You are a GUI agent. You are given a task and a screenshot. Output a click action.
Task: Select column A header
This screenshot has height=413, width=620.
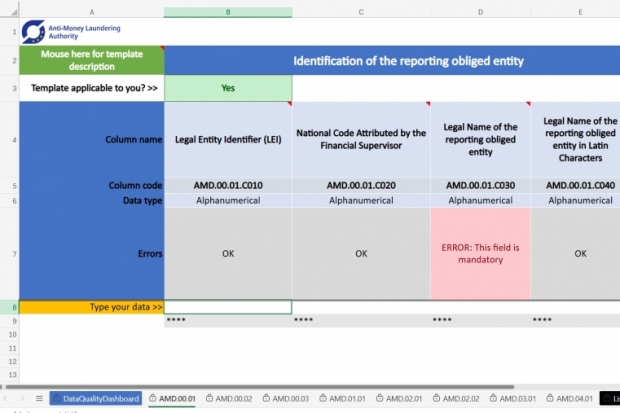tap(92, 12)
